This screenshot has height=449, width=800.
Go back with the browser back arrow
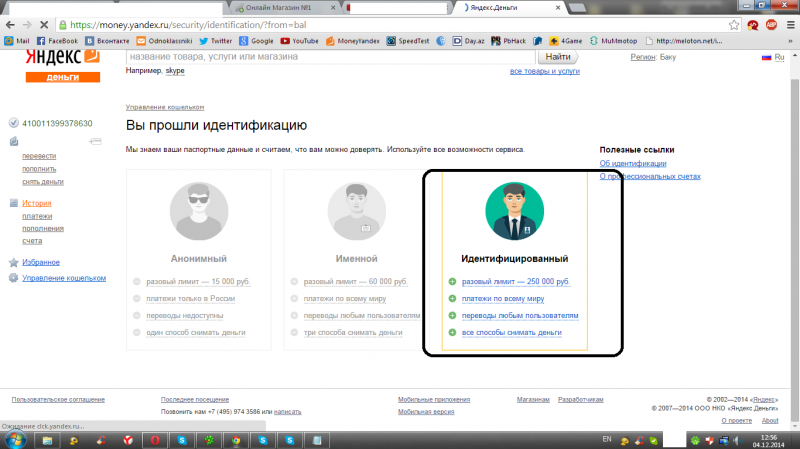[x=10, y=24]
